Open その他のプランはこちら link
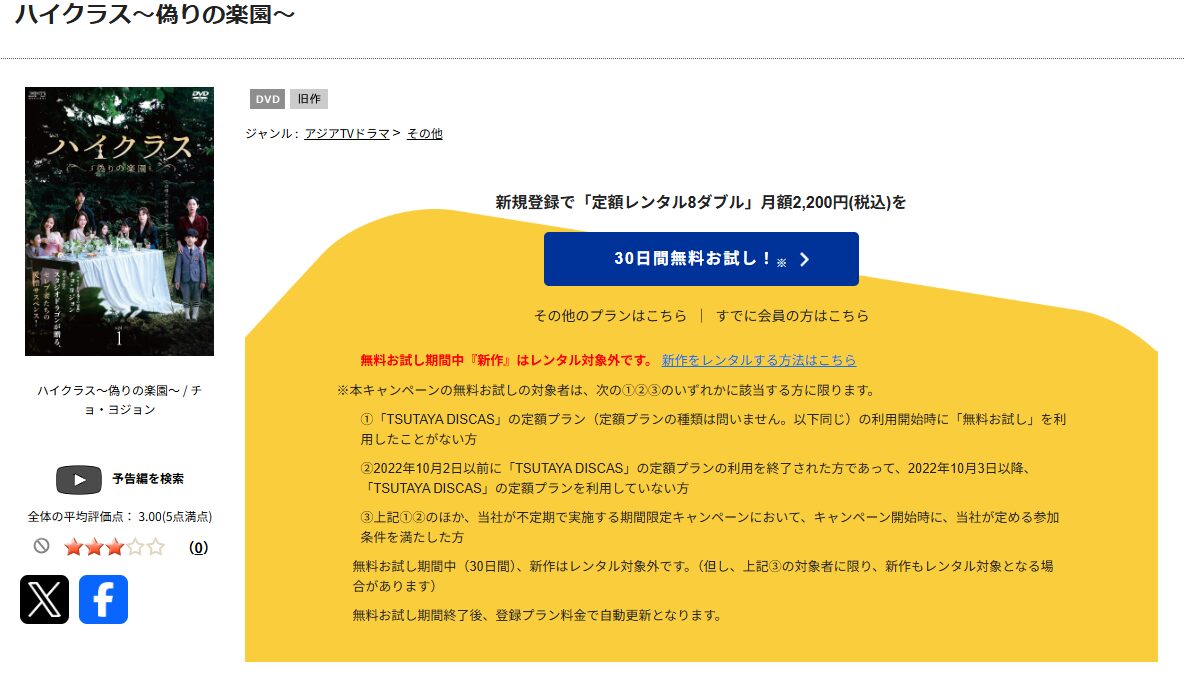Screen dimensions: 1184x685 pos(610,316)
